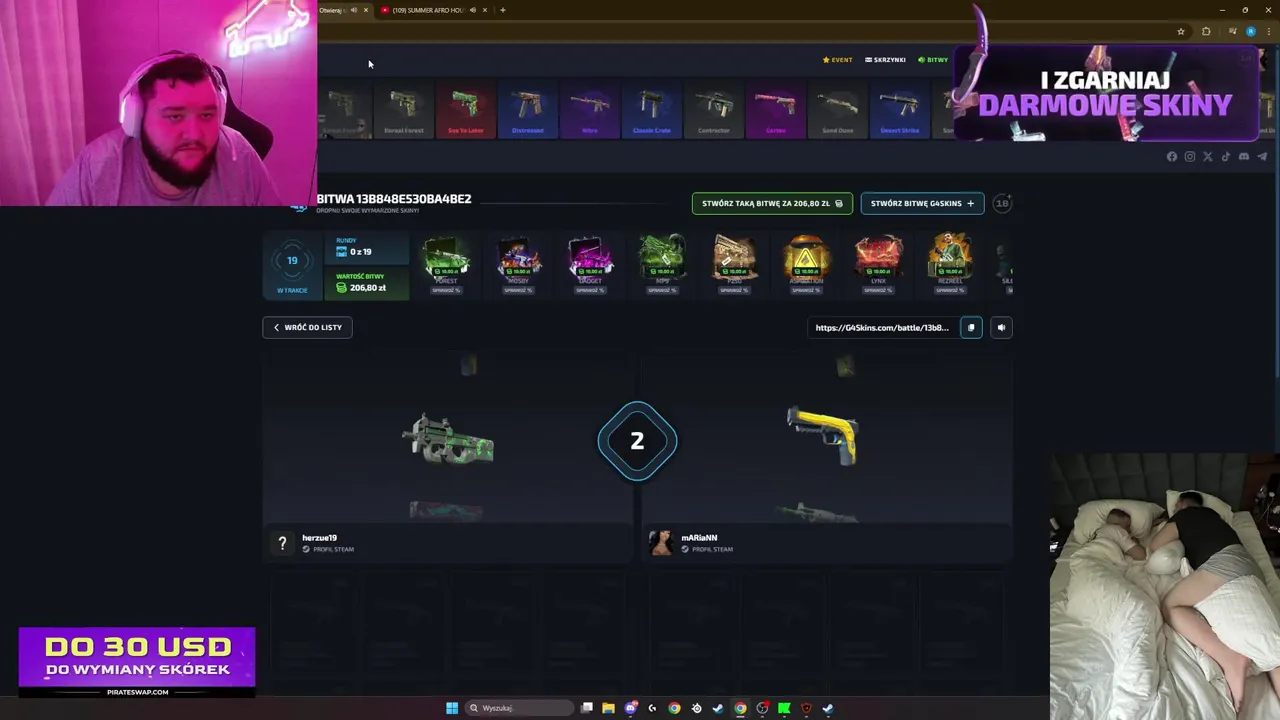This screenshot has height=720, width=1280.
Task: Copy the battle link with the copy icon
Action: (971, 327)
